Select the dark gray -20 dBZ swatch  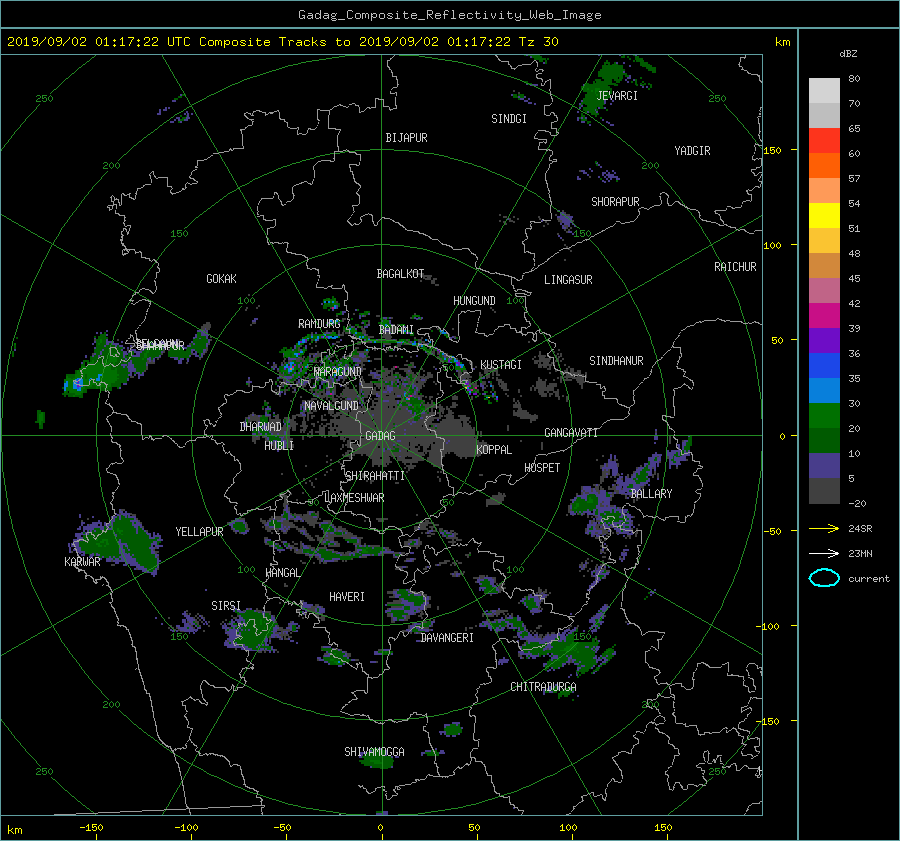coord(824,490)
